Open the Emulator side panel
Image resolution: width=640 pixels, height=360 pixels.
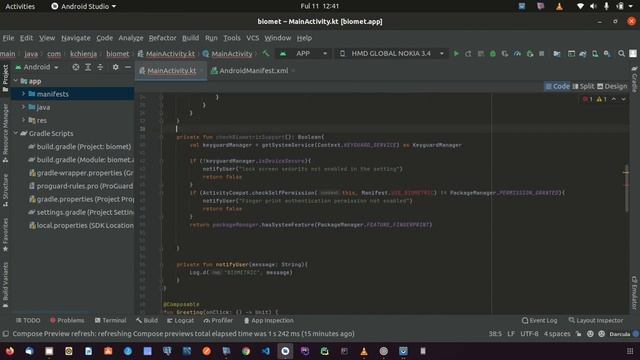tap(634, 292)
